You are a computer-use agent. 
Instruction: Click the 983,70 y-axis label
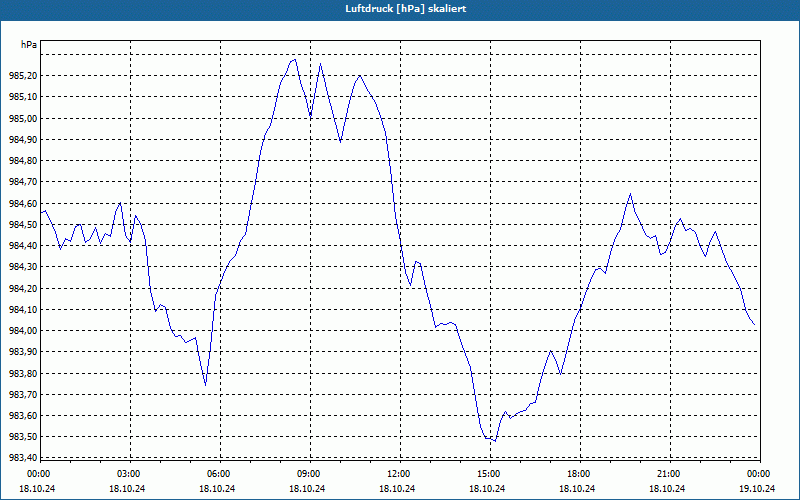23,394
